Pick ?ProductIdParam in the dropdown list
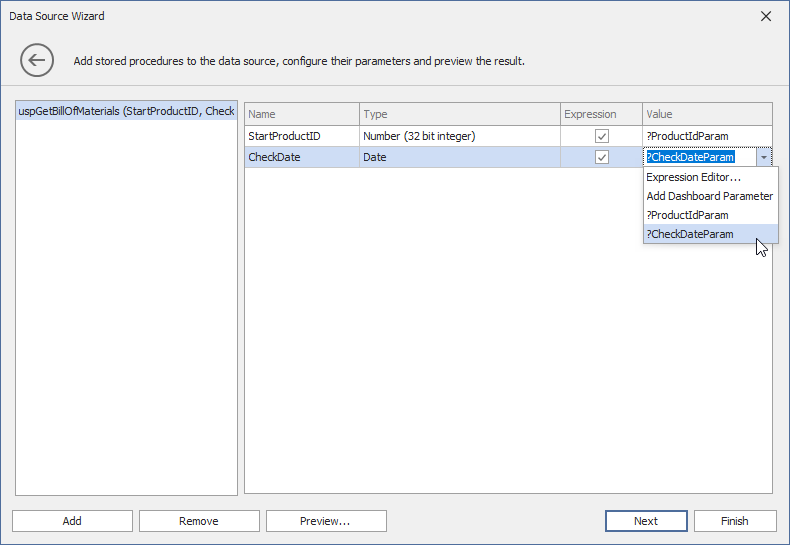Screen dimensions: 790x545 (x=687, y=215)
